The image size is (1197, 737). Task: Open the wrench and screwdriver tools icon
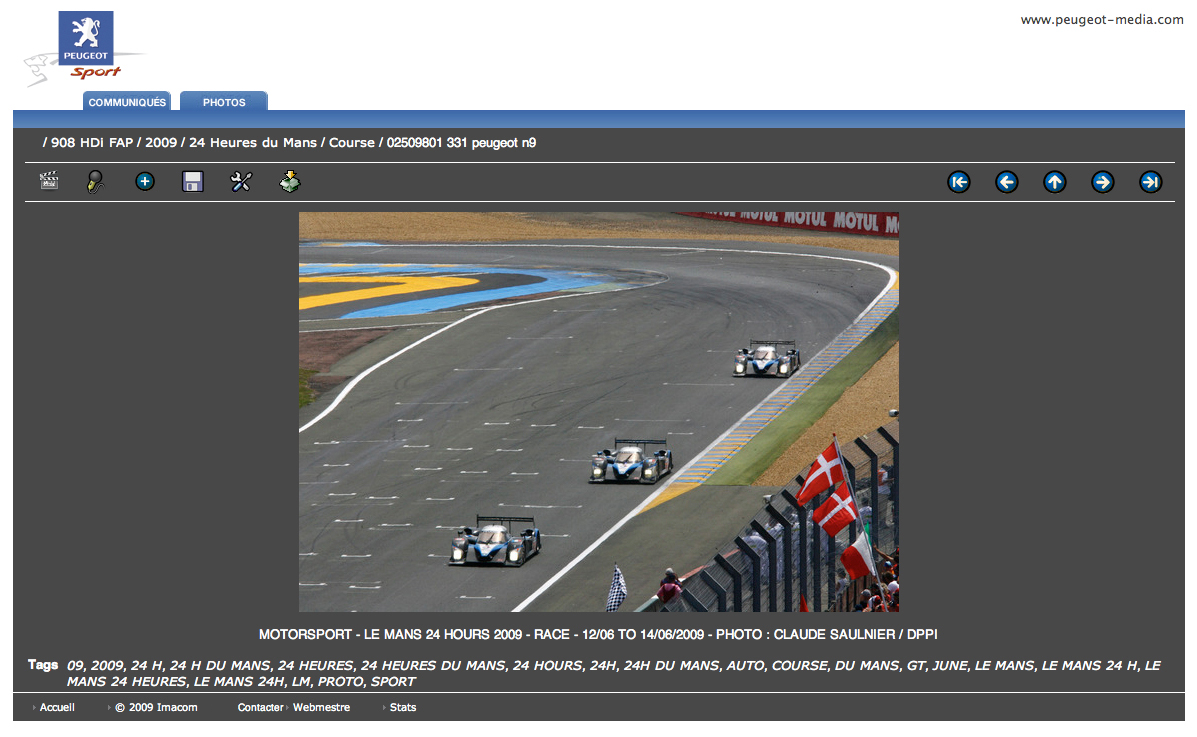[241, 182]
